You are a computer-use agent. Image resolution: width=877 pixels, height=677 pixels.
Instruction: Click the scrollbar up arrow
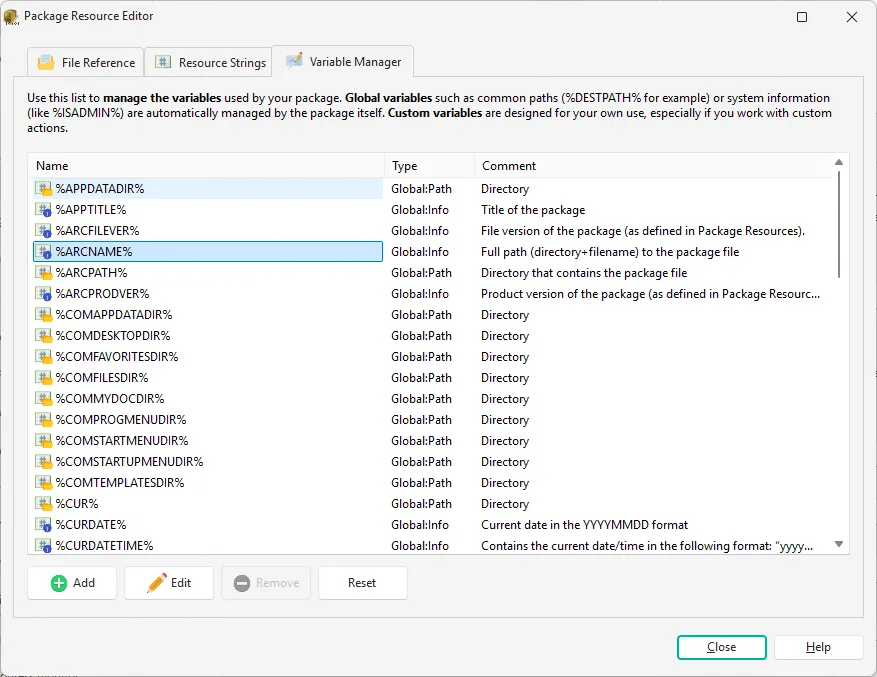[838, 161]
